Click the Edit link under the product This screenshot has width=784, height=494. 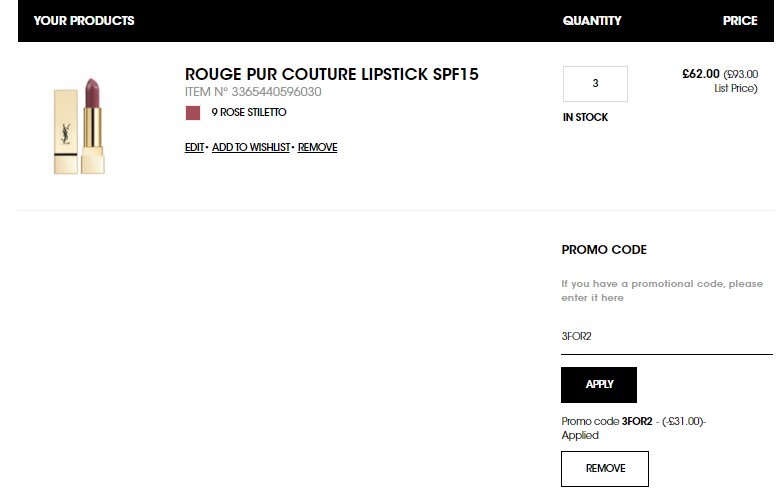(x=194, y=148)
